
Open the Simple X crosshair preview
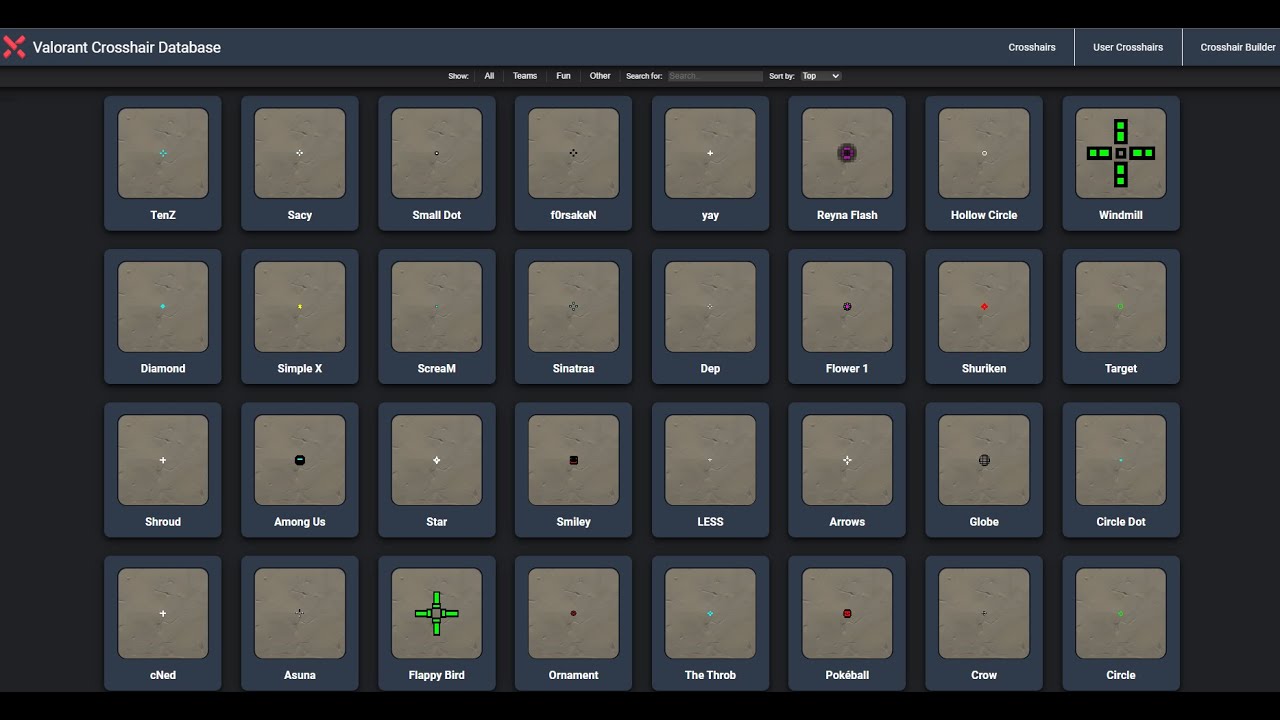point(300,306)
